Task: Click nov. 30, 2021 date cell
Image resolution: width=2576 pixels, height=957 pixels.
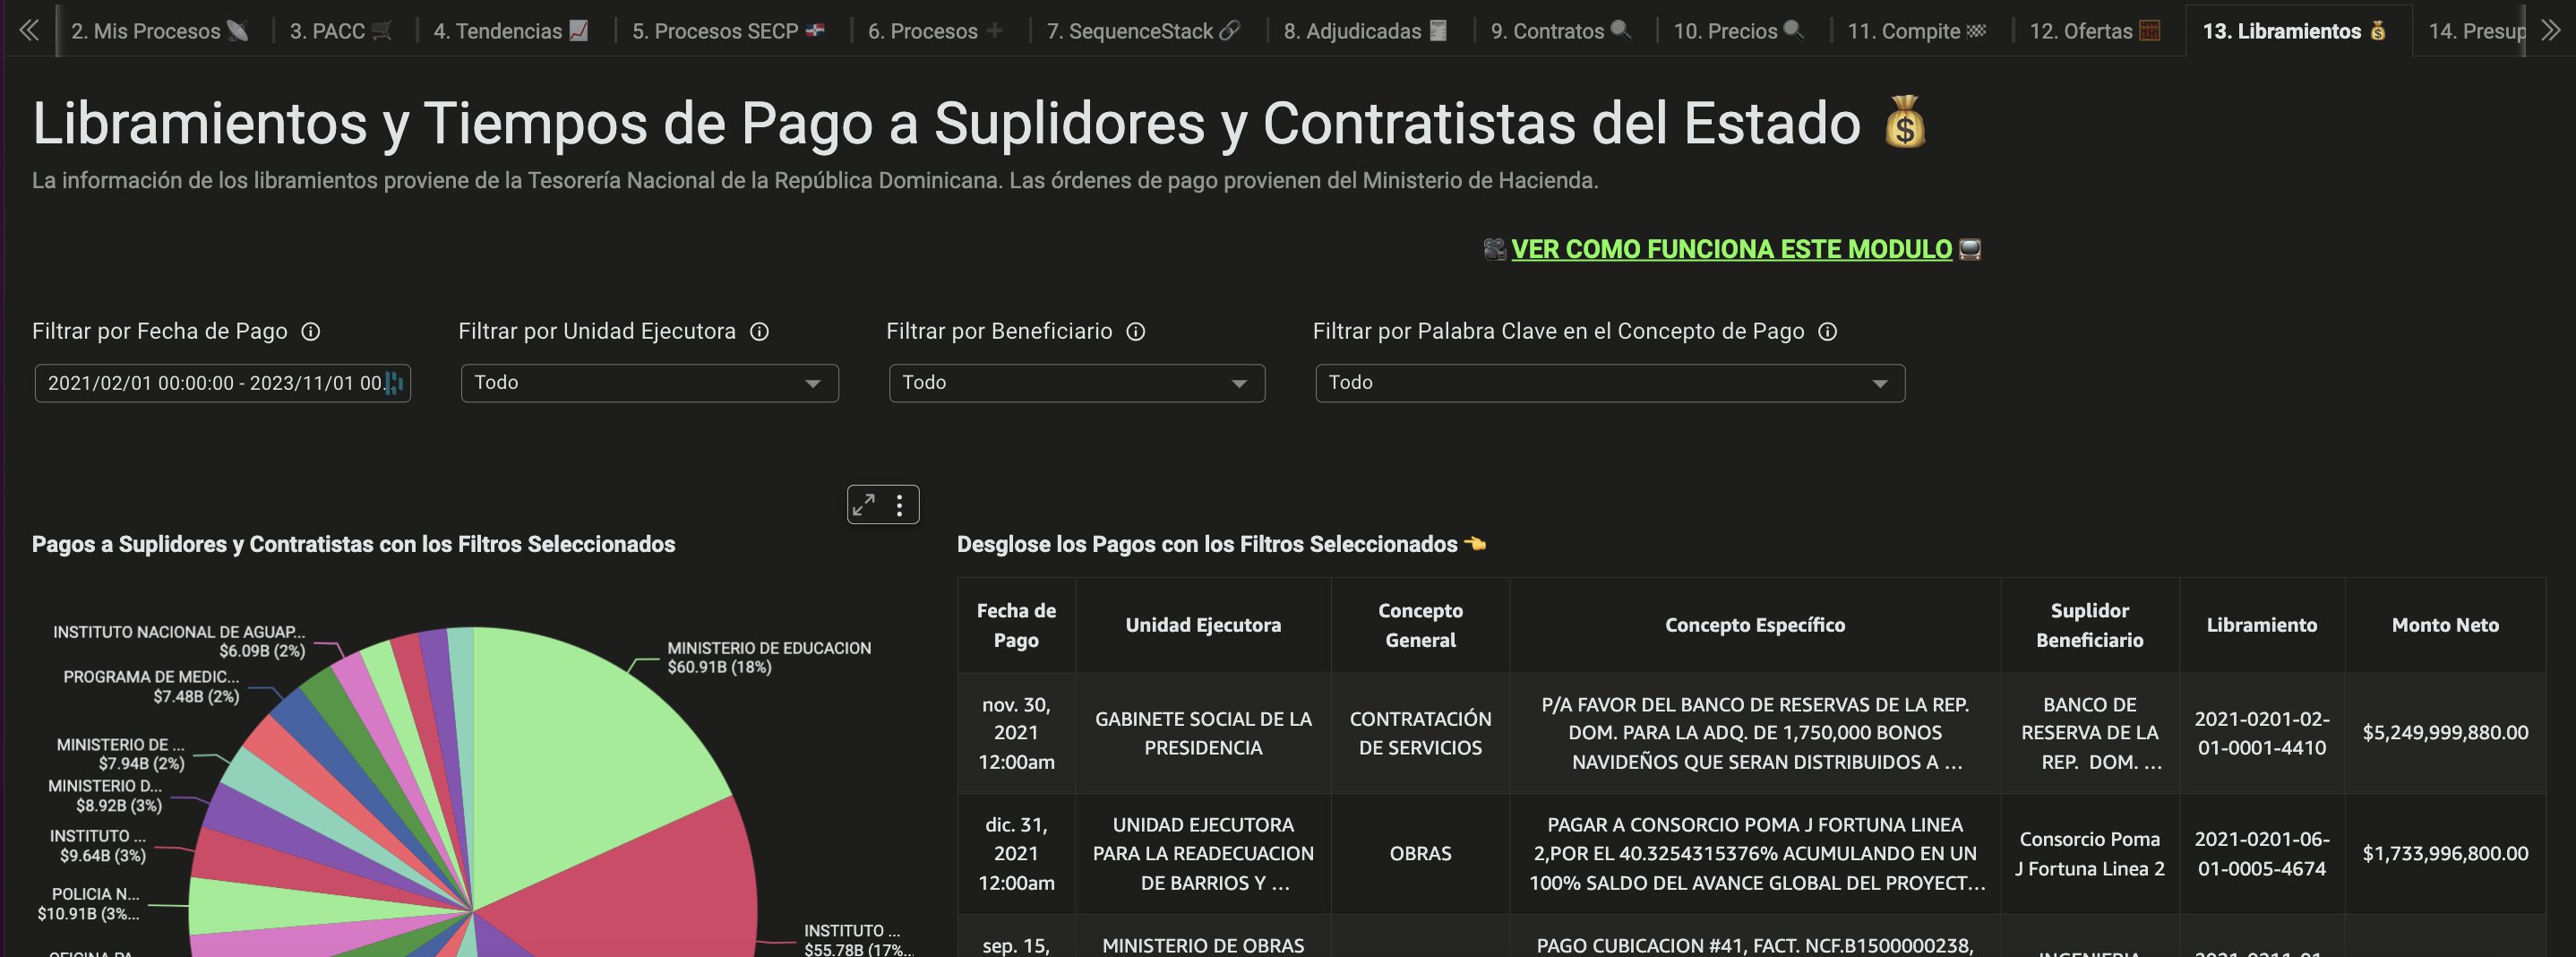Action: pos(1016,733)
